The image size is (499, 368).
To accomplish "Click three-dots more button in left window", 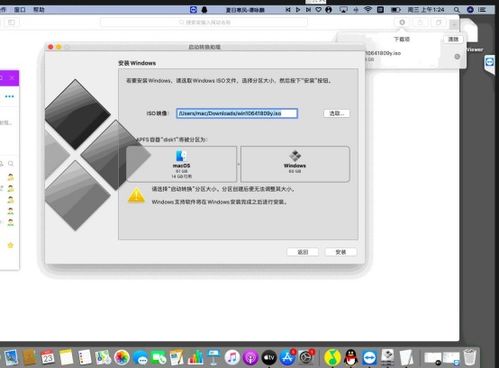I will (x=9, y=97).
